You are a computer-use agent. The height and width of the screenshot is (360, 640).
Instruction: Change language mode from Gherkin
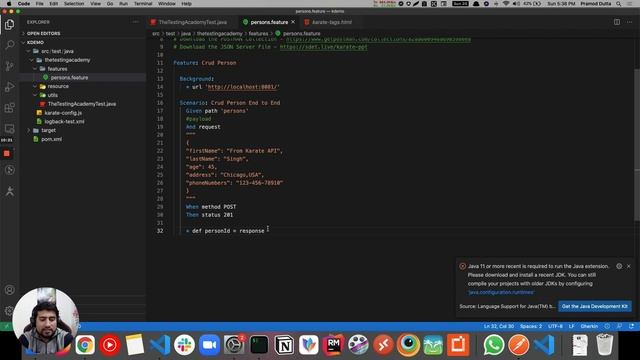[589, 327]
